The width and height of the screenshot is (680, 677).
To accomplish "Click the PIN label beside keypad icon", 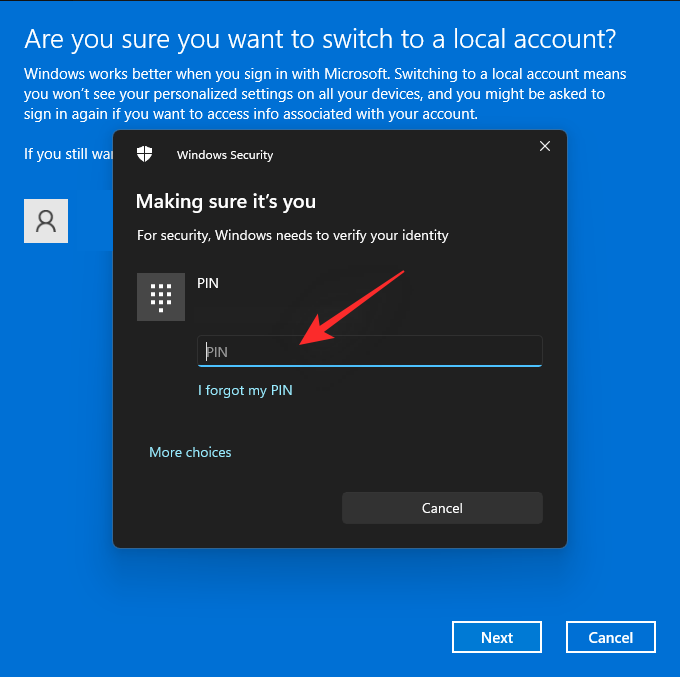I will (x=208, y=283).
